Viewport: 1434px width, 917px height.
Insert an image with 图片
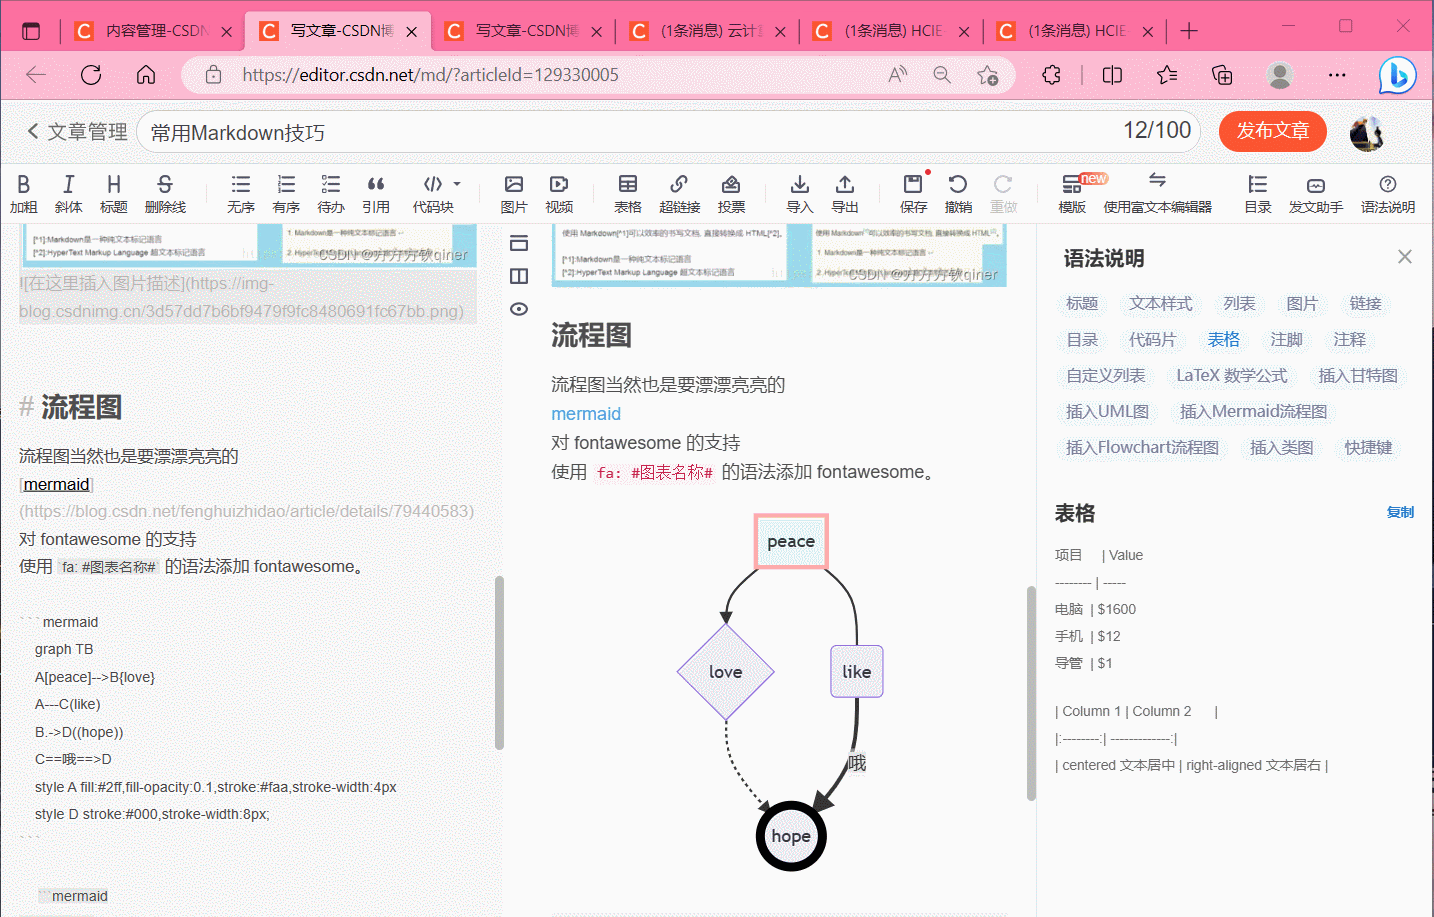514,194
